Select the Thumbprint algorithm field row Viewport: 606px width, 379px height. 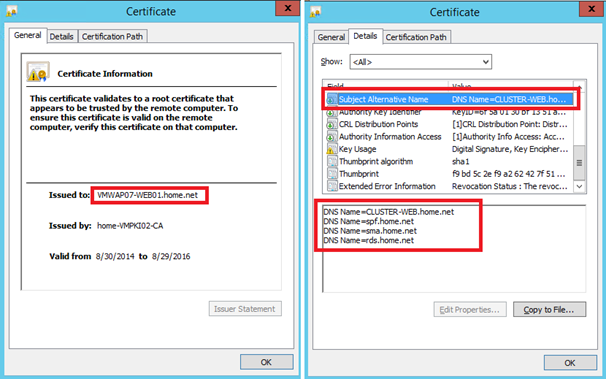449,161
